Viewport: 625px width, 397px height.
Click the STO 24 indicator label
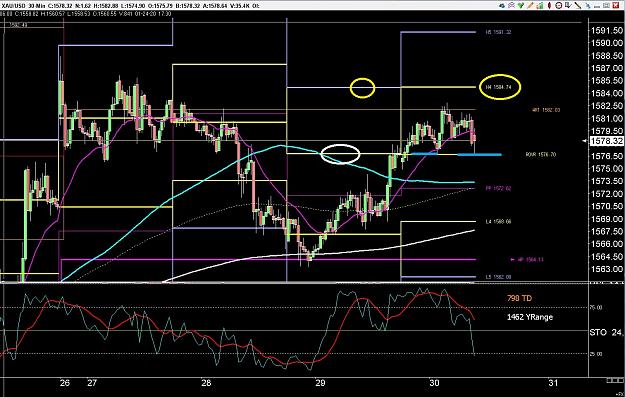tap(605, 332)
